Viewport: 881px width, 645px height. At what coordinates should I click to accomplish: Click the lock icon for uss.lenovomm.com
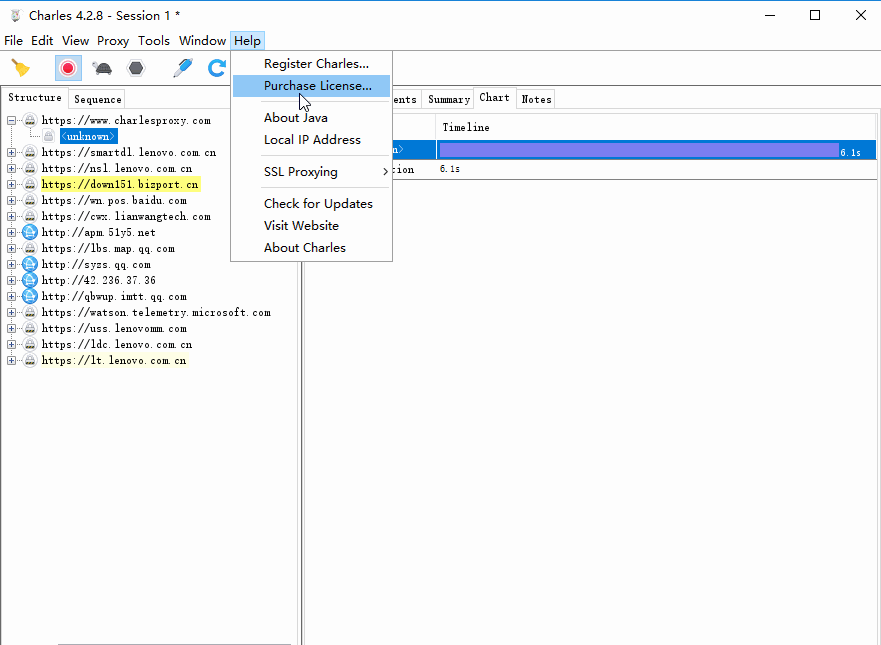coord(30,328)
